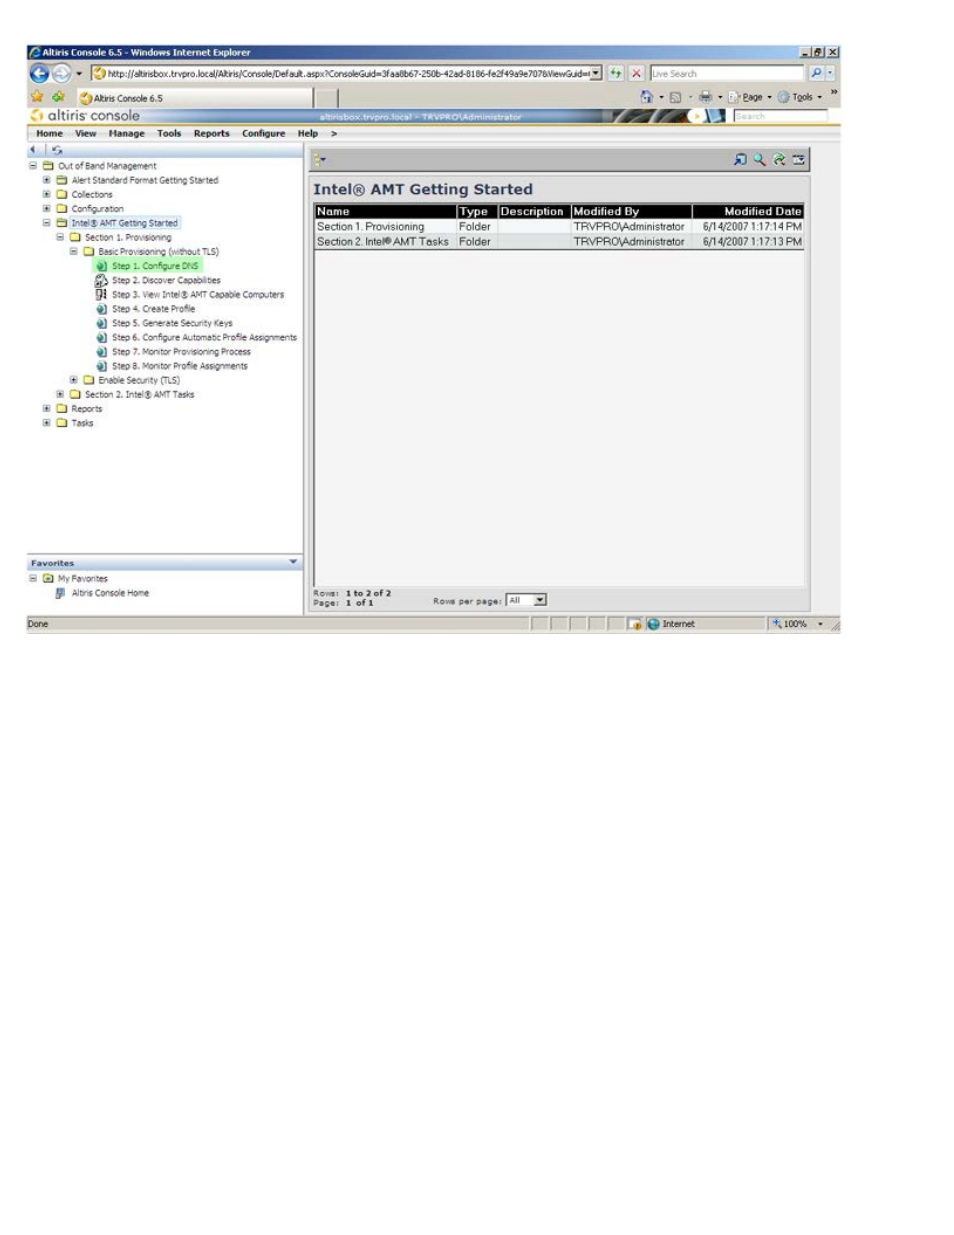This screenshot has width=954, height=1235.
Task: Select the Altiris Console Home favorite
Action: 110,593
